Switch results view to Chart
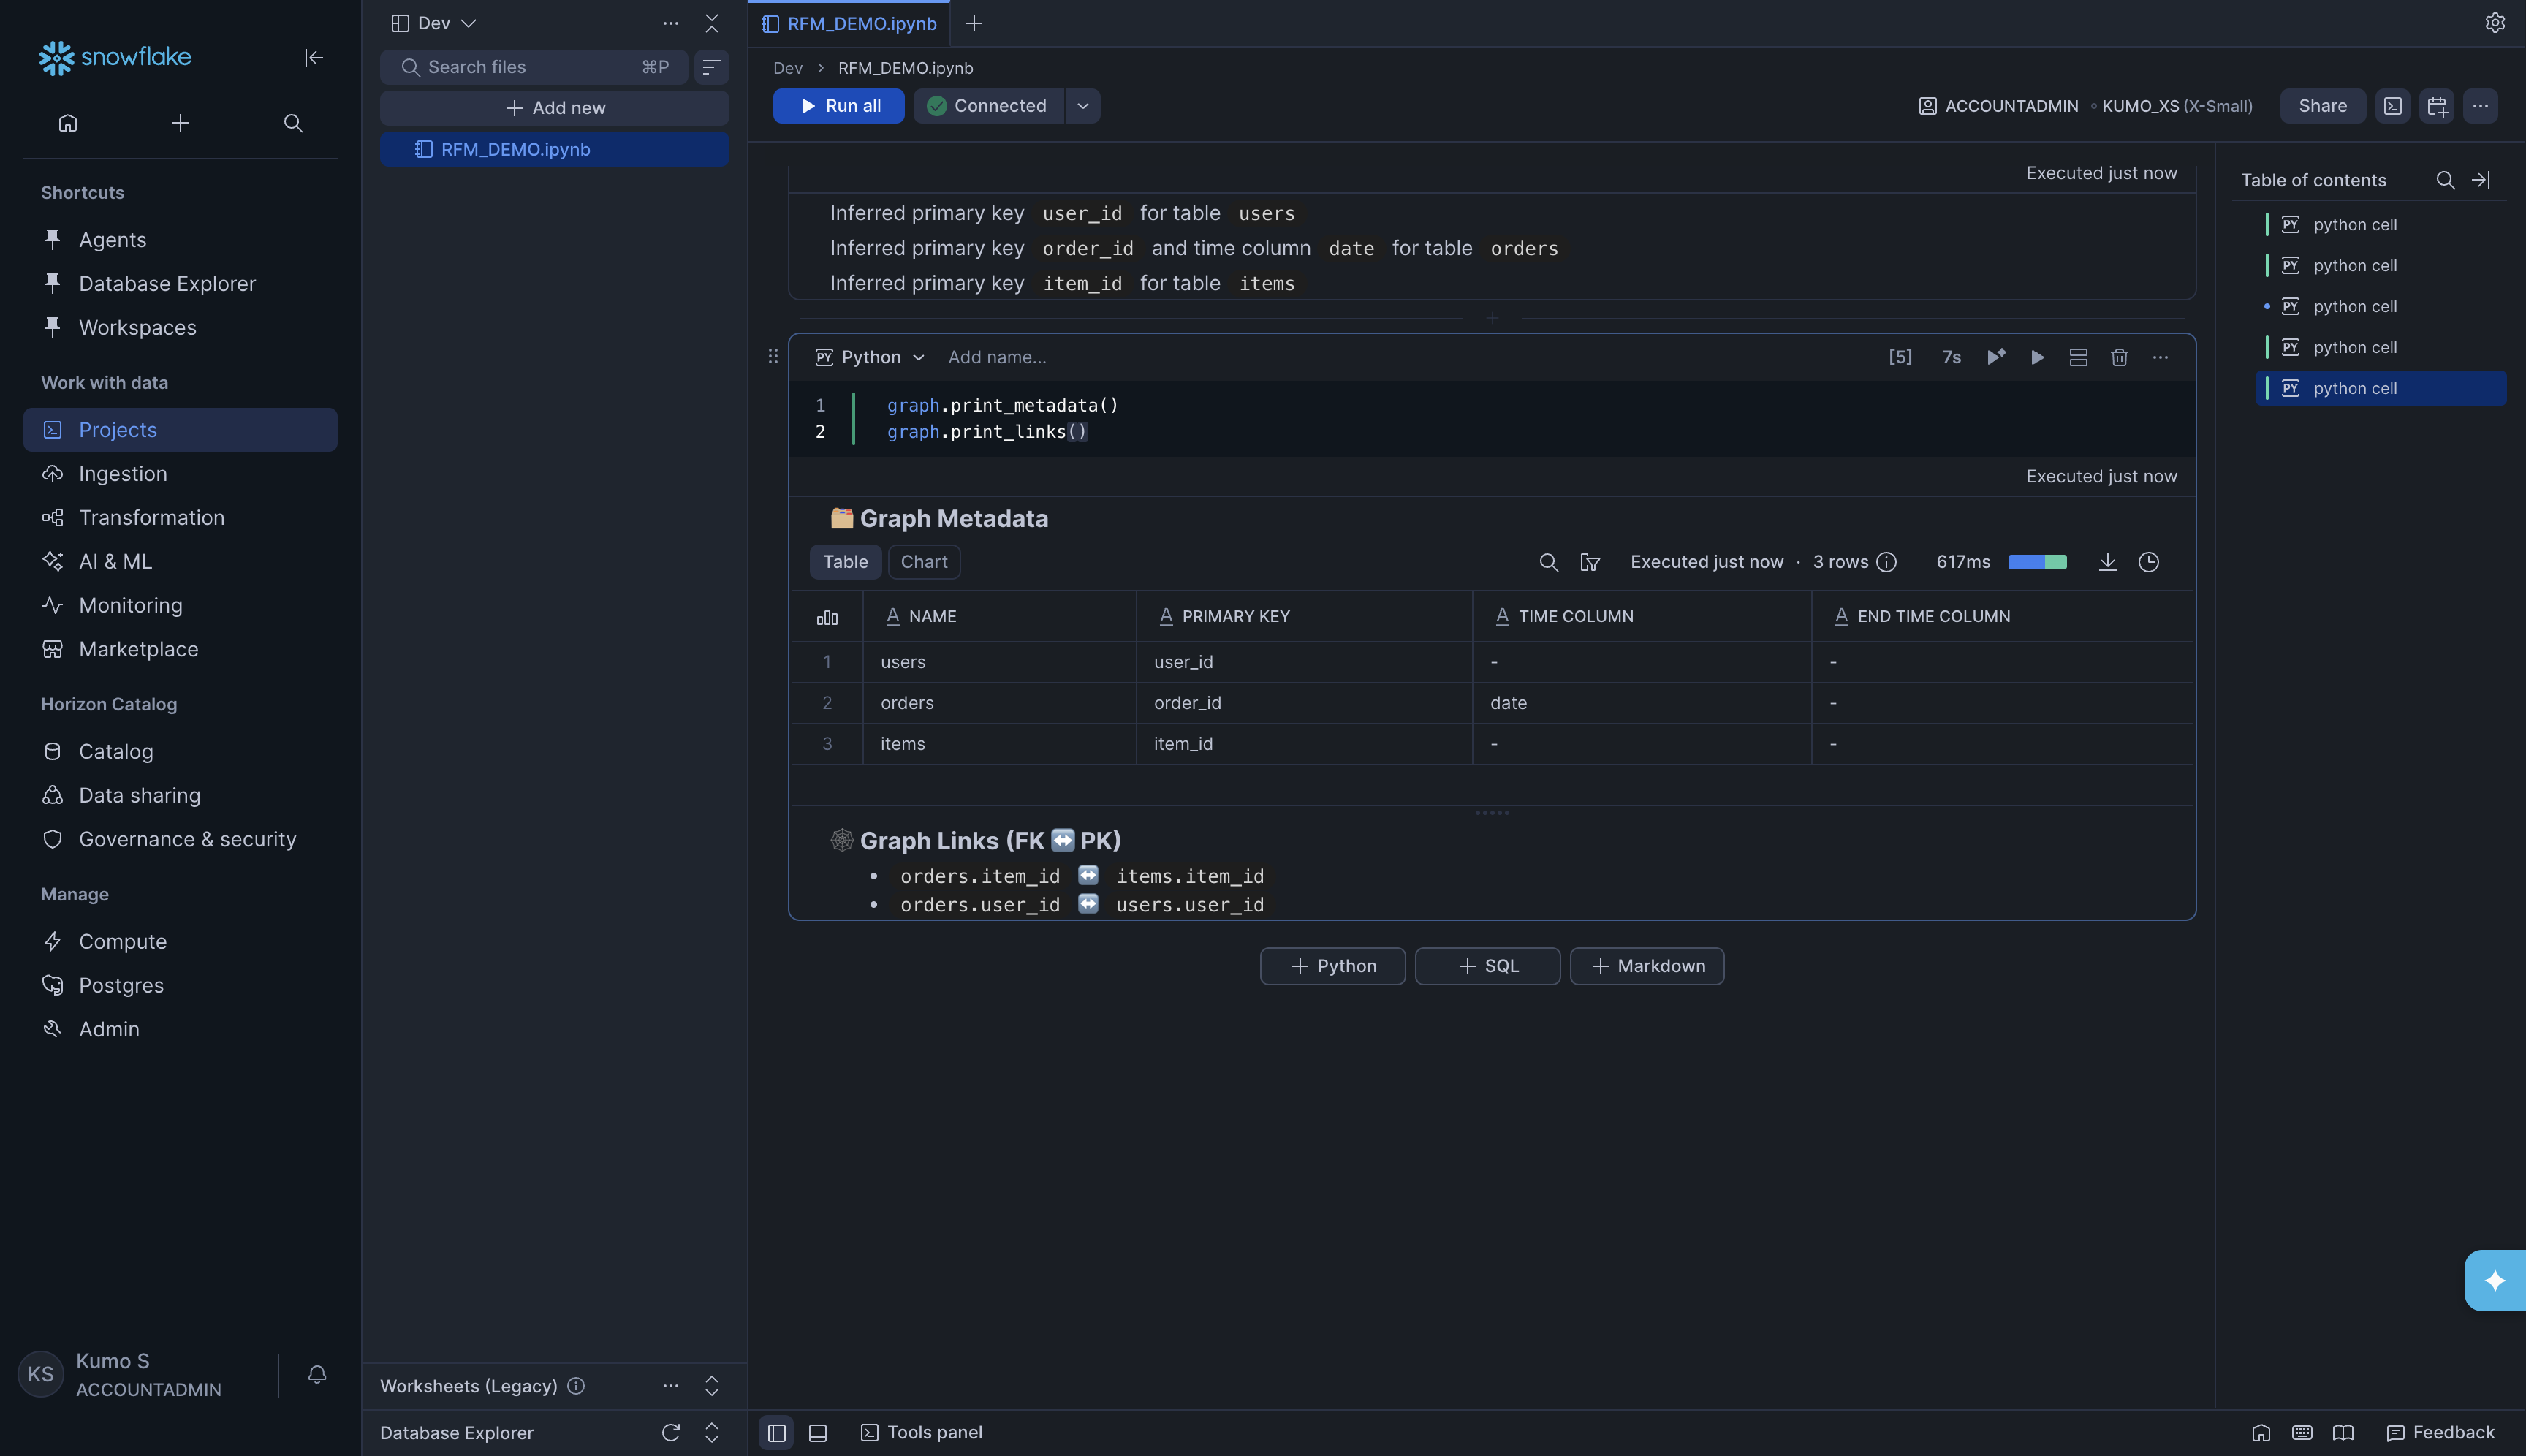 tap(923, 561)
